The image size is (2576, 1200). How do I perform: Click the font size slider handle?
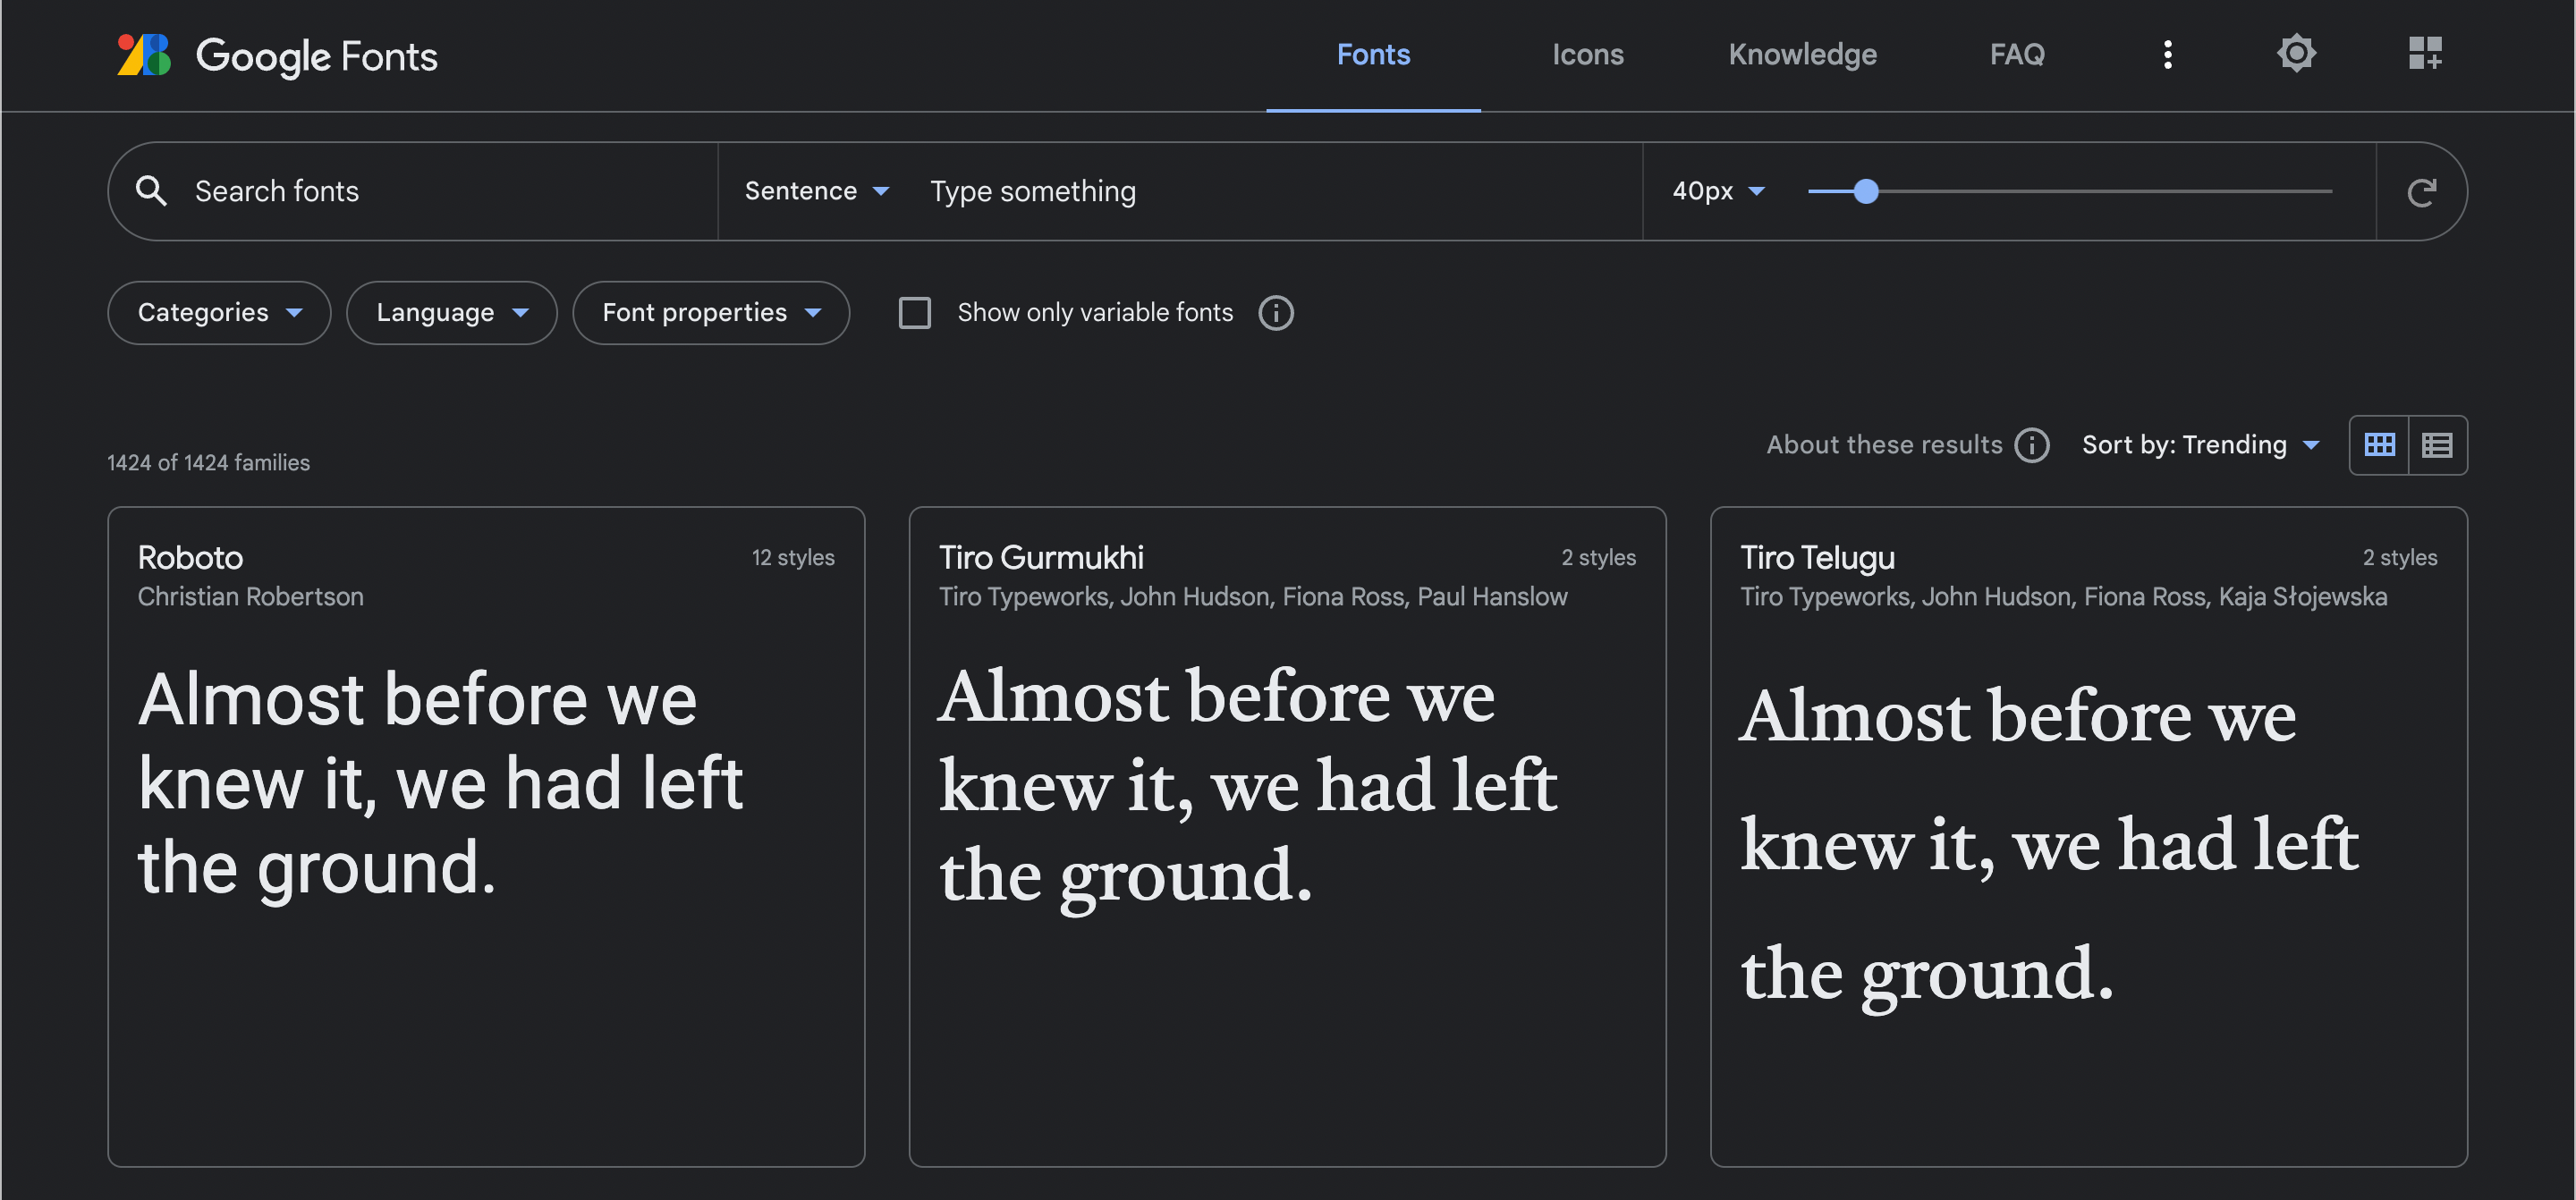[x=1865, y=191]
